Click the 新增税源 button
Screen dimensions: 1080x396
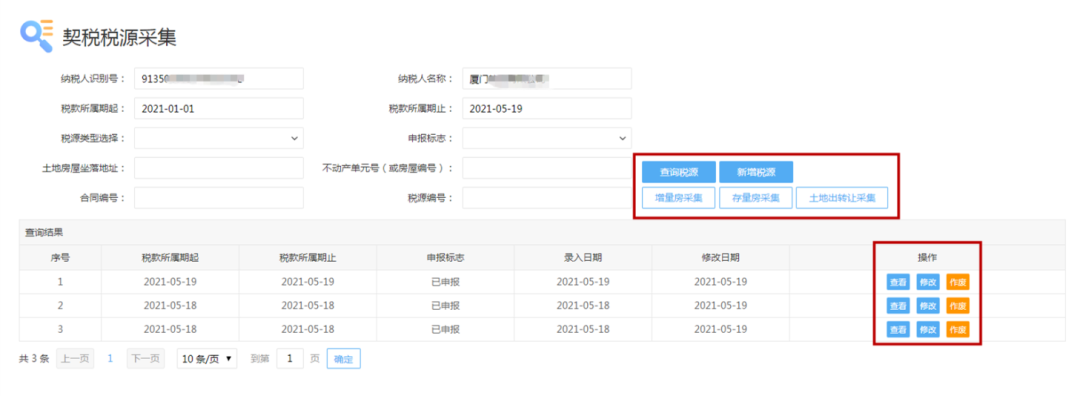point(756,172)
